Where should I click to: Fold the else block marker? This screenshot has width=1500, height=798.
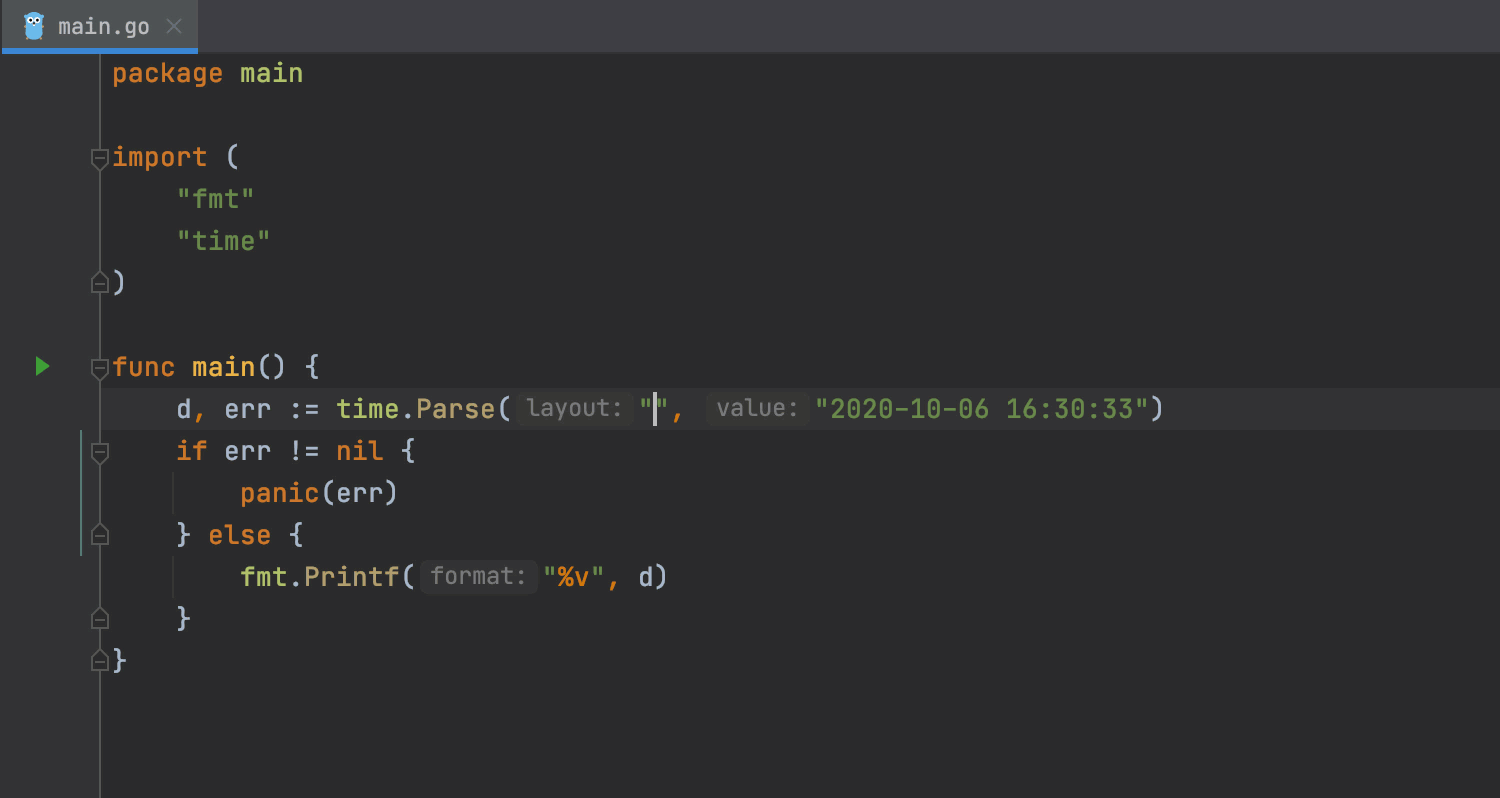[x=99, y=535]
